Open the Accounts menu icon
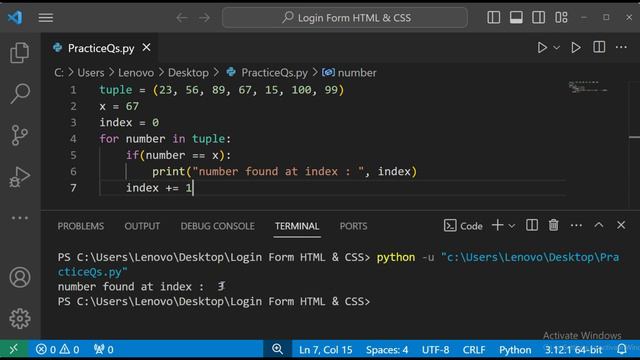The image size is (640, 360). 20,278
